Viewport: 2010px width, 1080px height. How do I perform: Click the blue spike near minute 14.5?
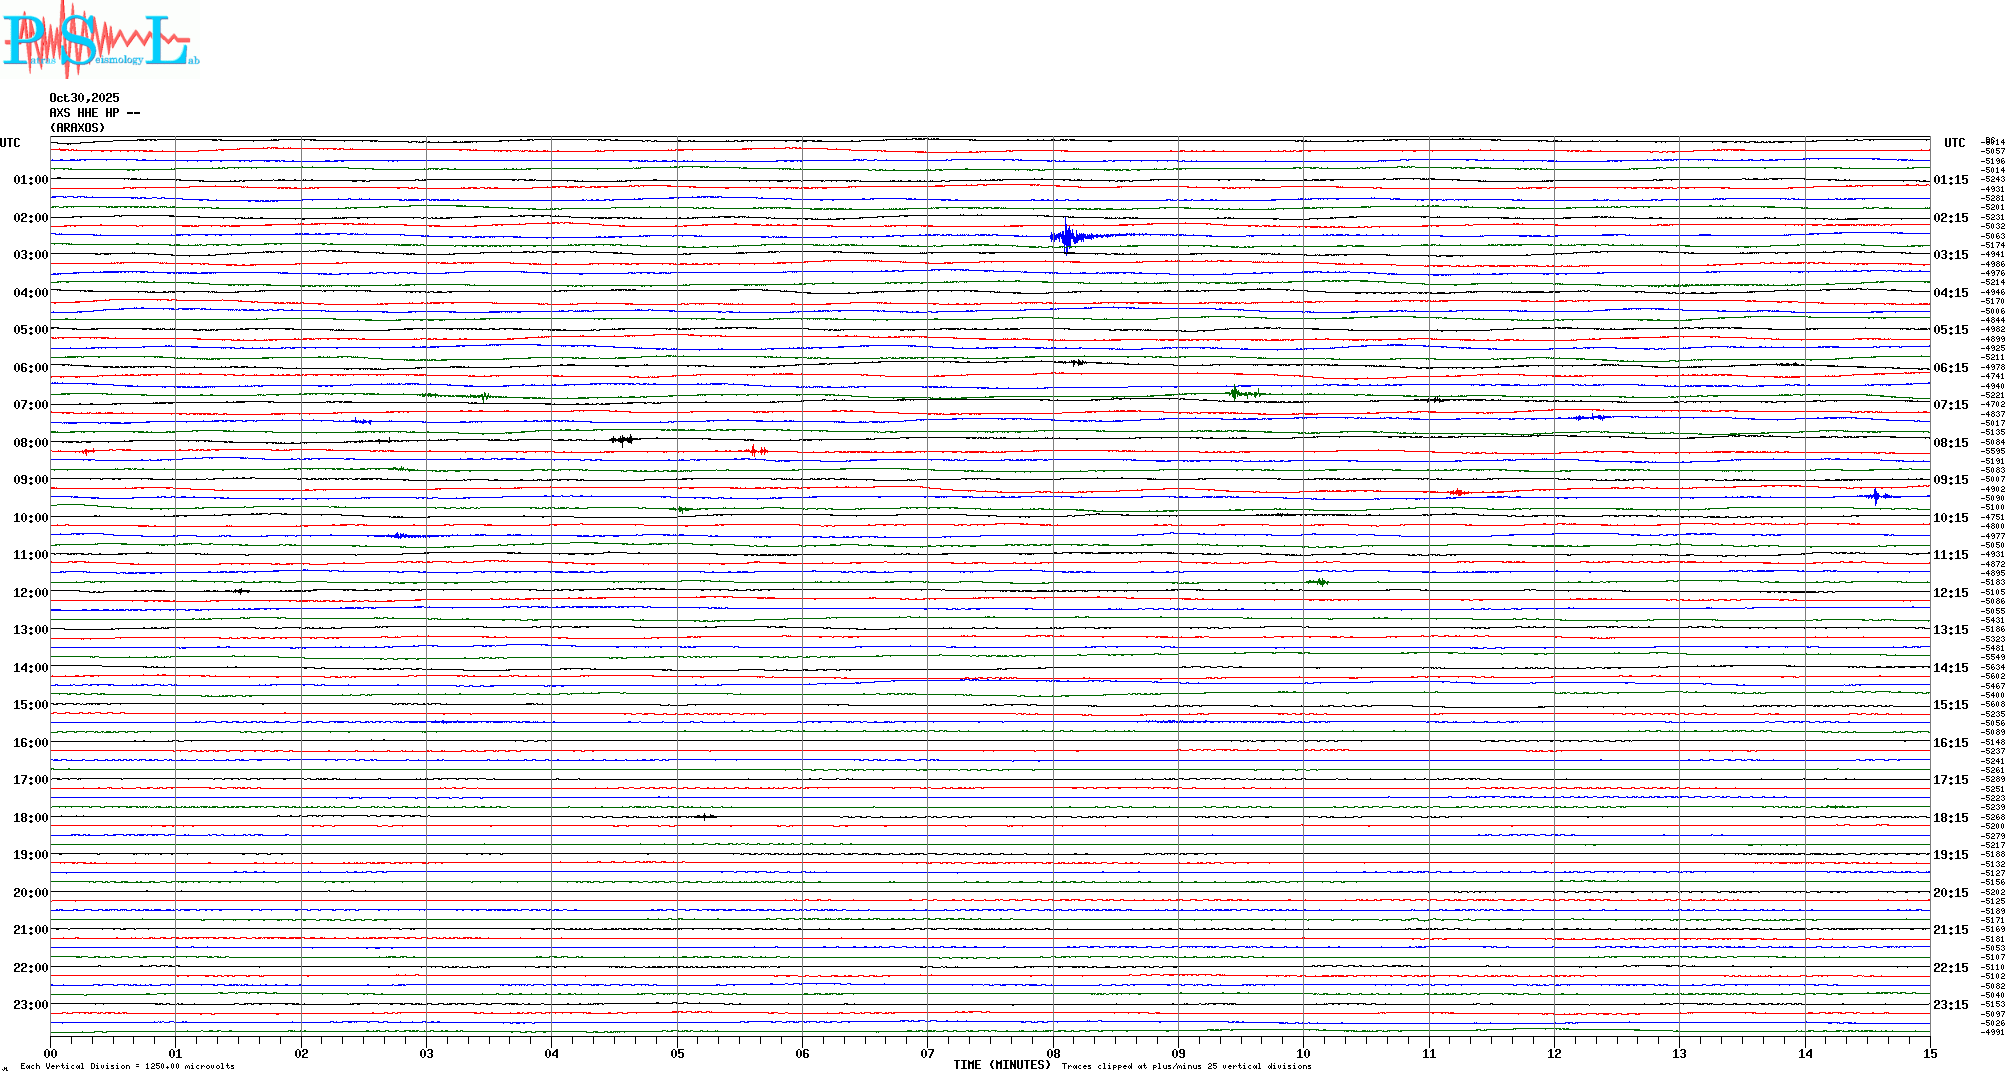[x=1875, y=496]
